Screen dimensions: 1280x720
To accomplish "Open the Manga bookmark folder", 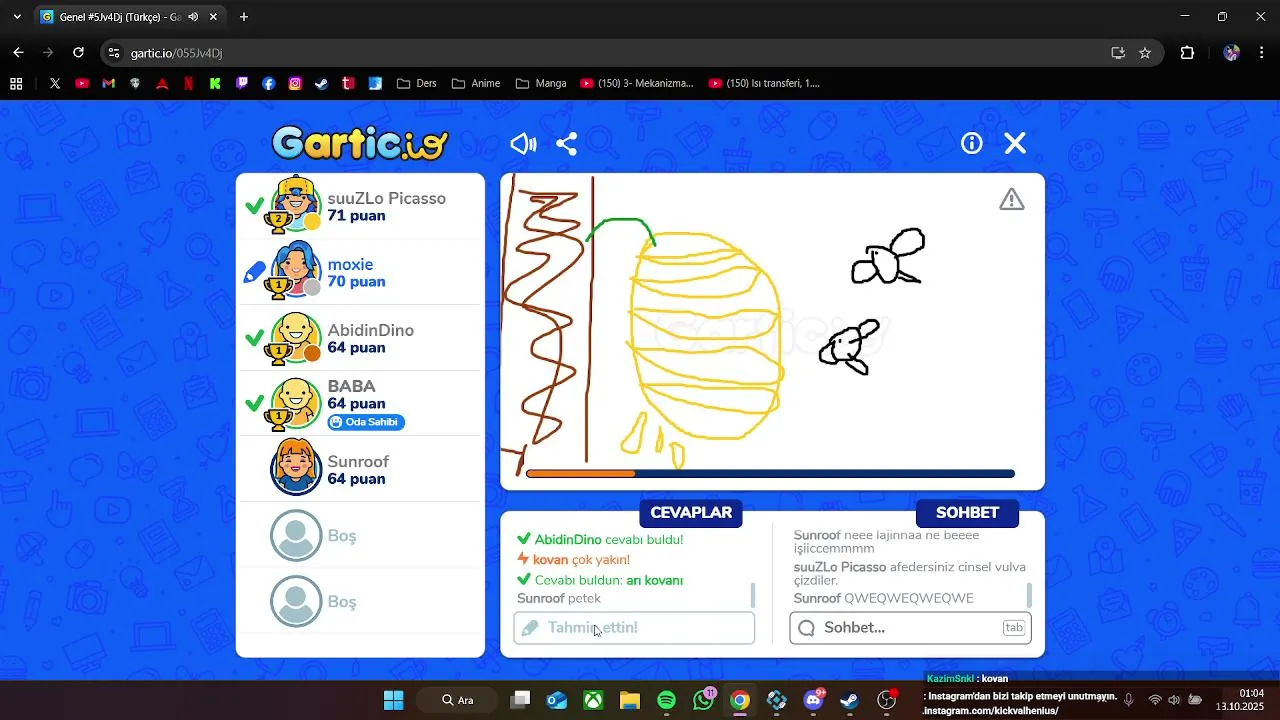I will [541, 84].
